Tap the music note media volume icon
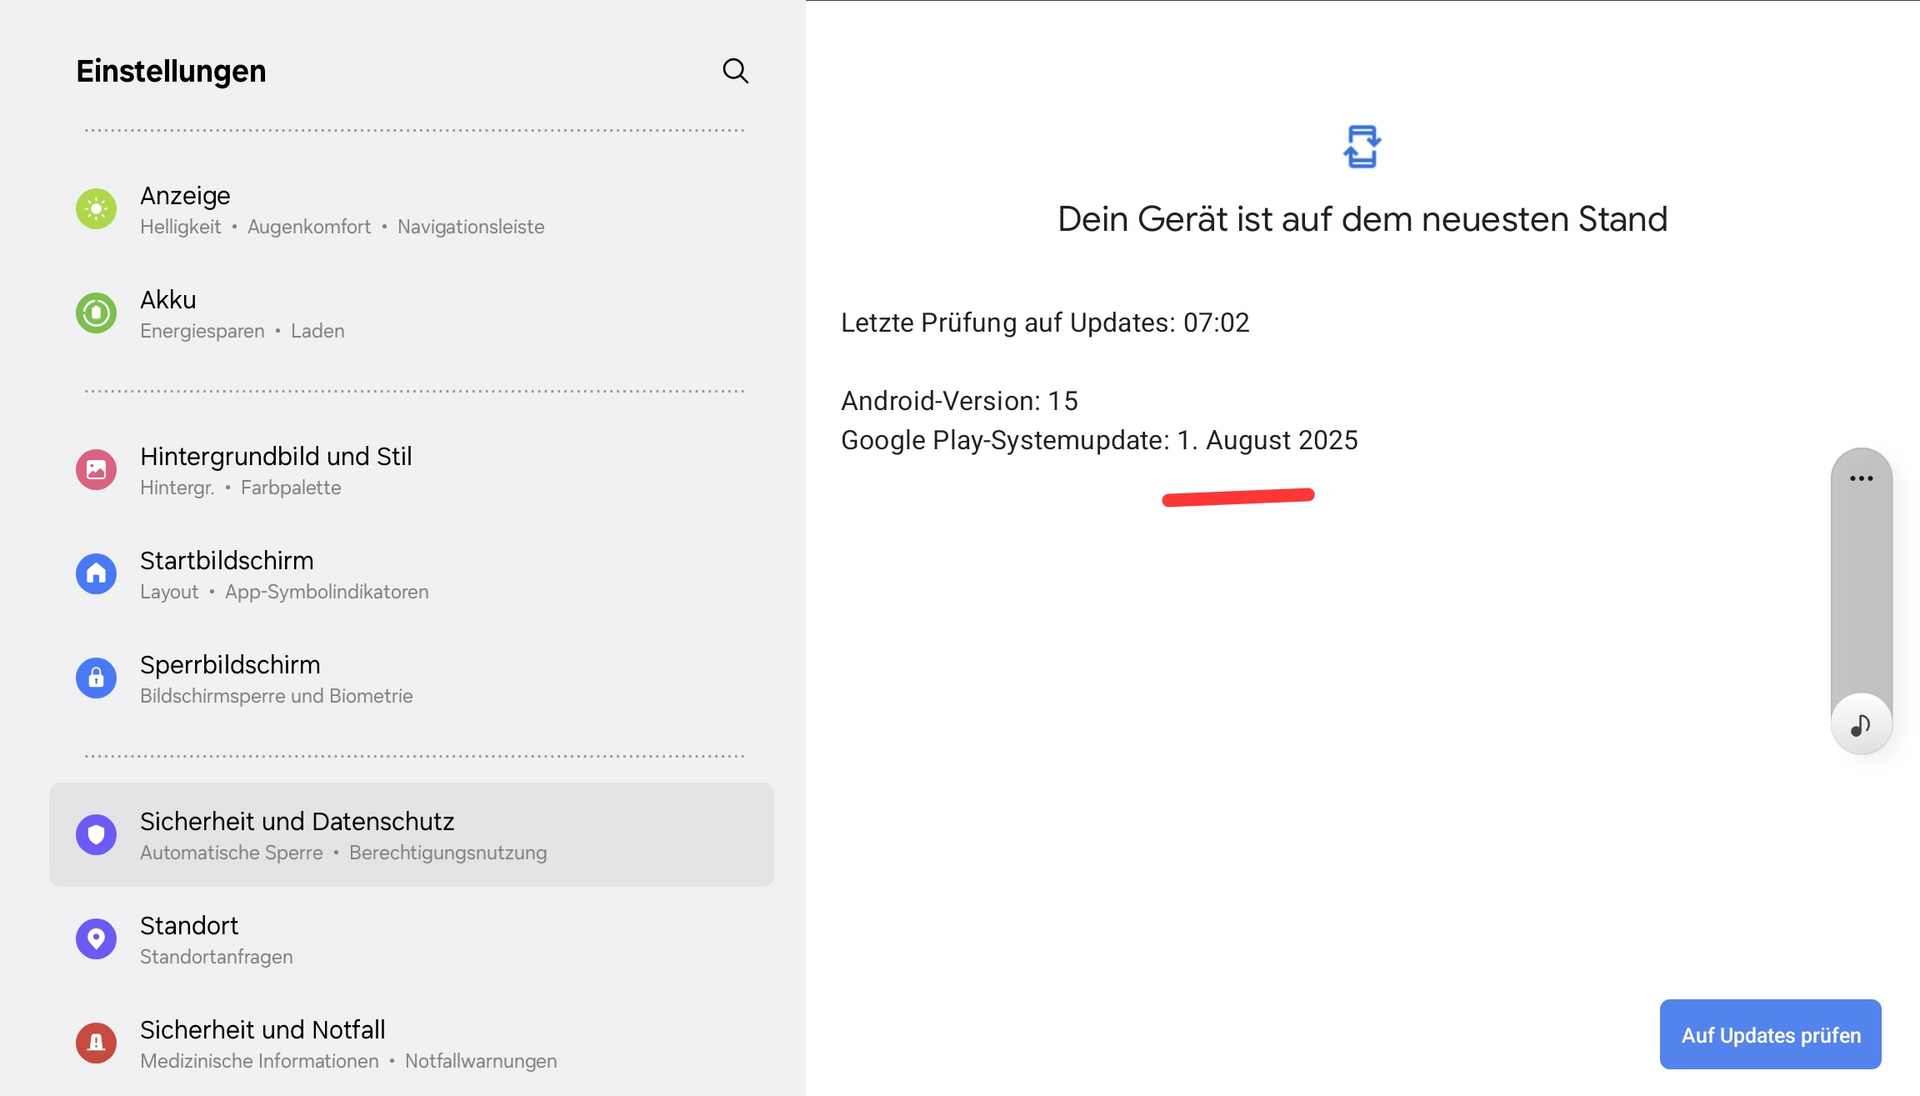1920x1096 pixels. (1861, 725)
